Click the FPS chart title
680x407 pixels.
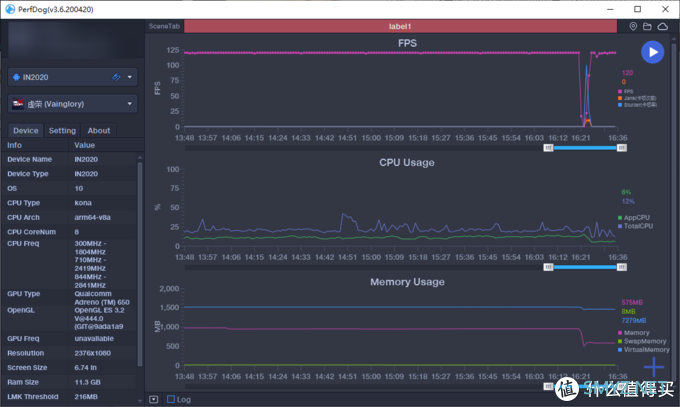tap(407, 43)
